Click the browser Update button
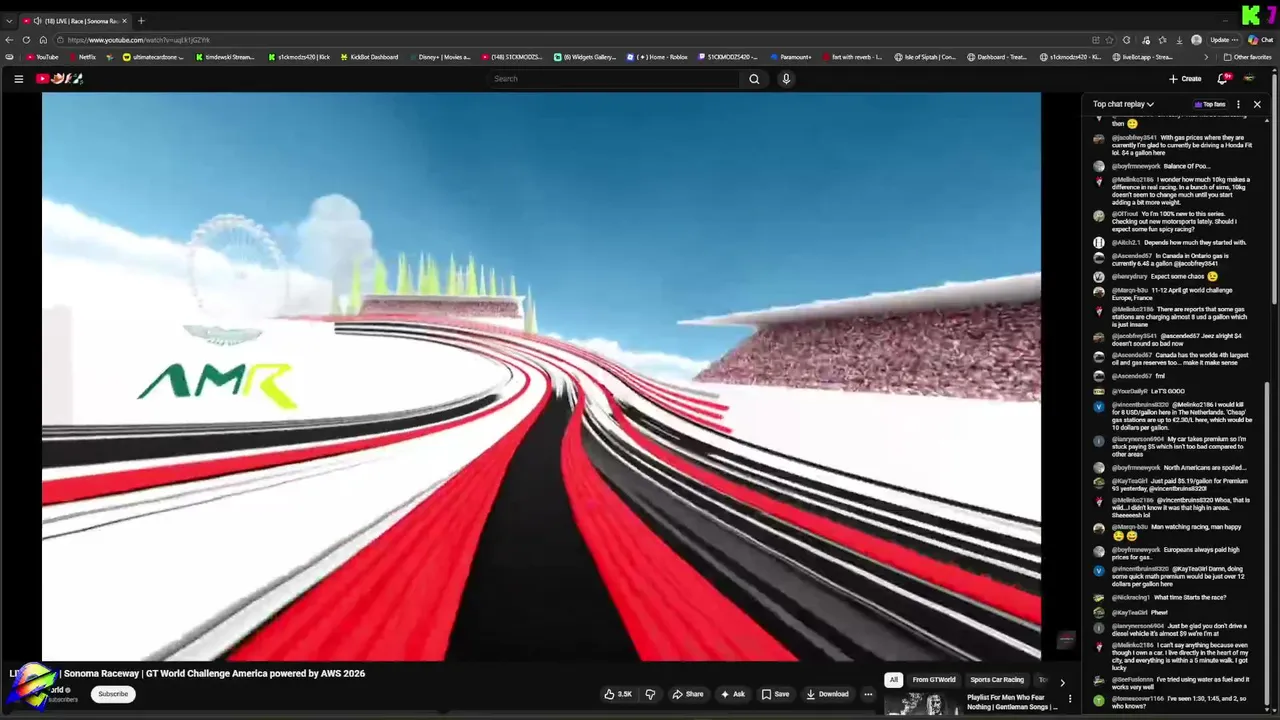This screenshot has height=720, width=1280. (1223, 40)
